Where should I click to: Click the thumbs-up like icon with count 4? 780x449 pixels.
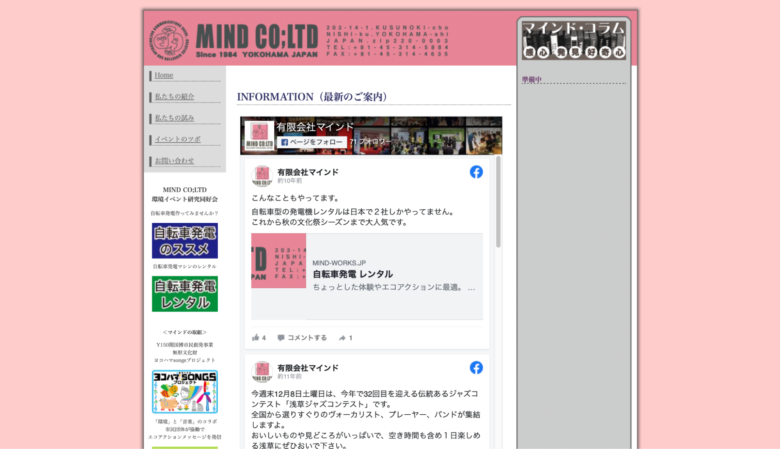click(x=259, y=338)
